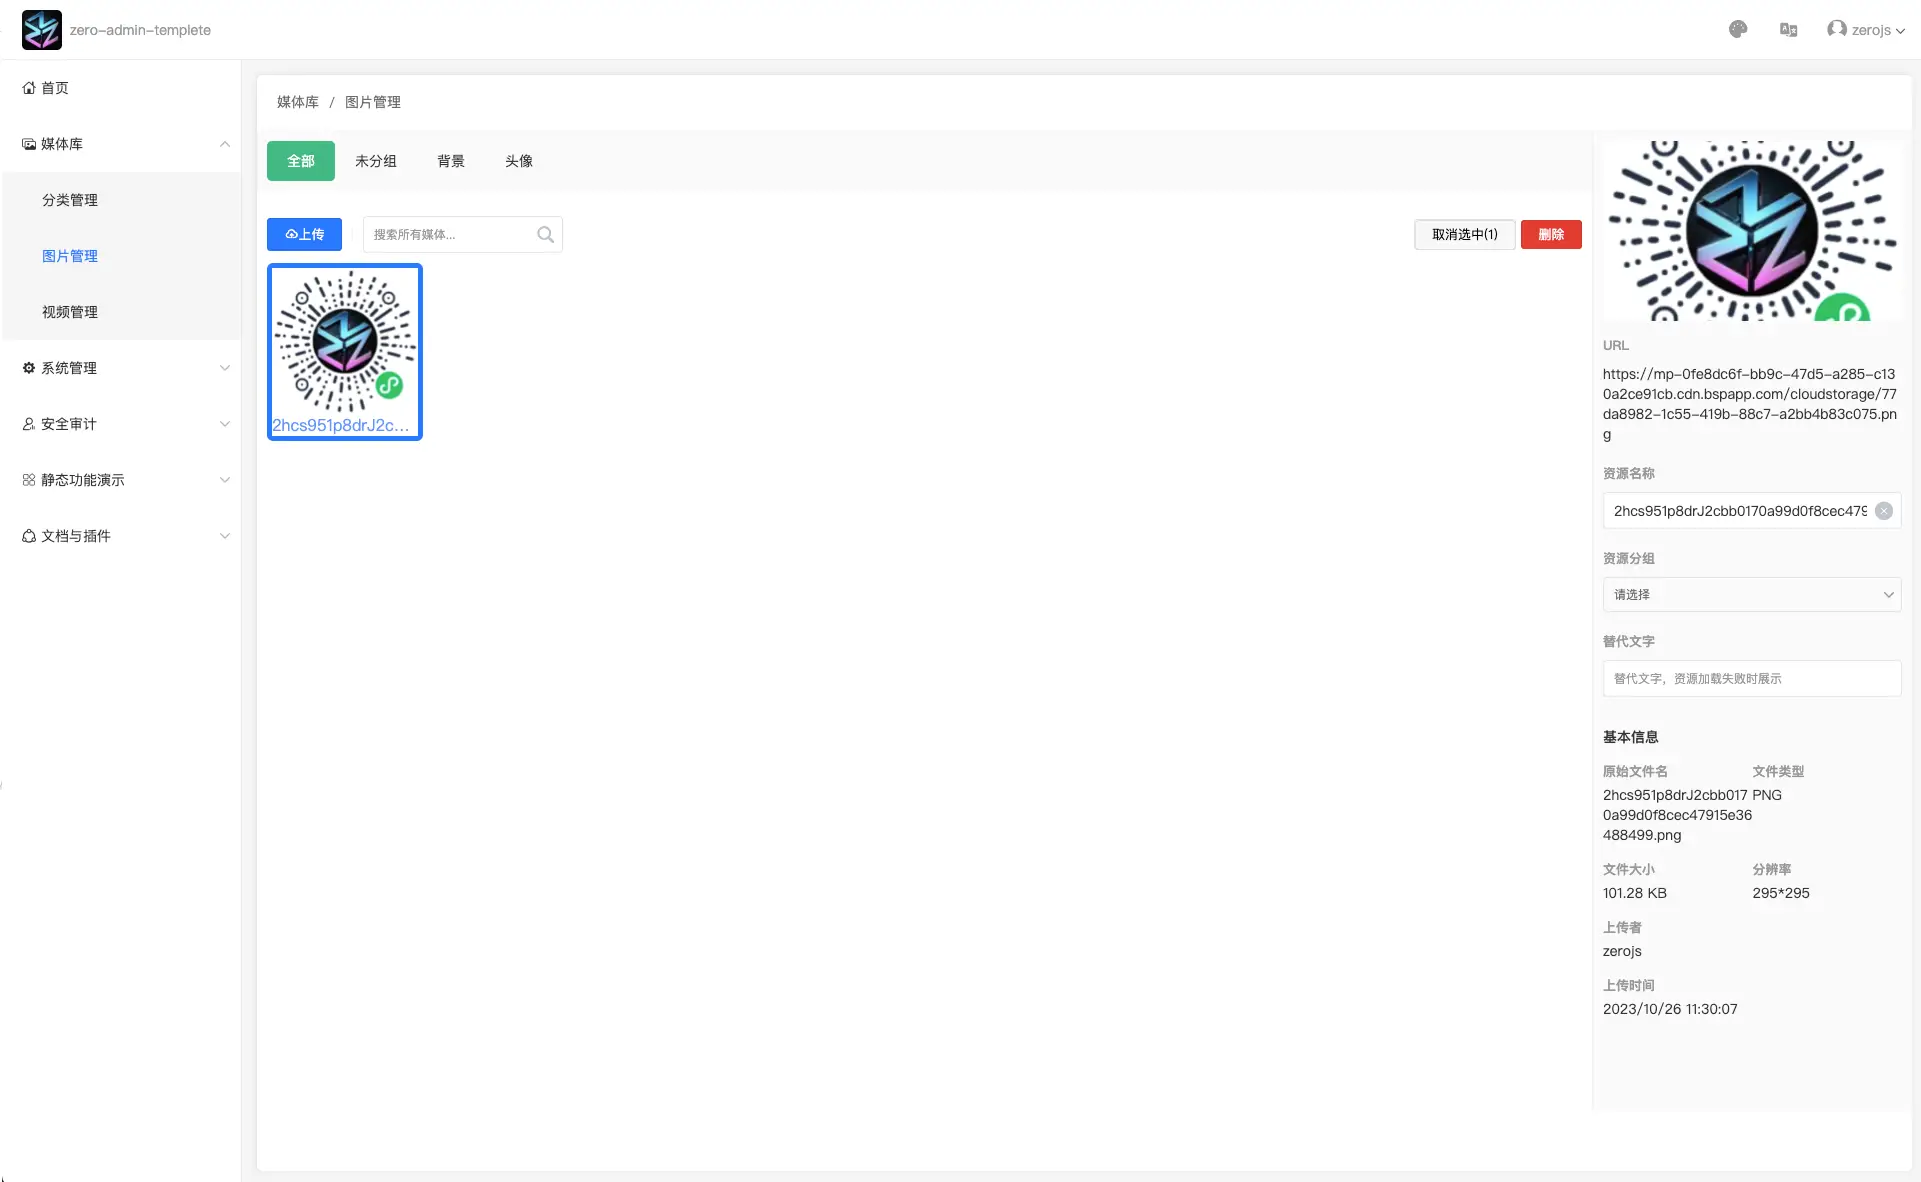This screenshot has height=1182, width=1921.
Task: Click the 基本信息 heading
Action: (x=1631, y=737)
